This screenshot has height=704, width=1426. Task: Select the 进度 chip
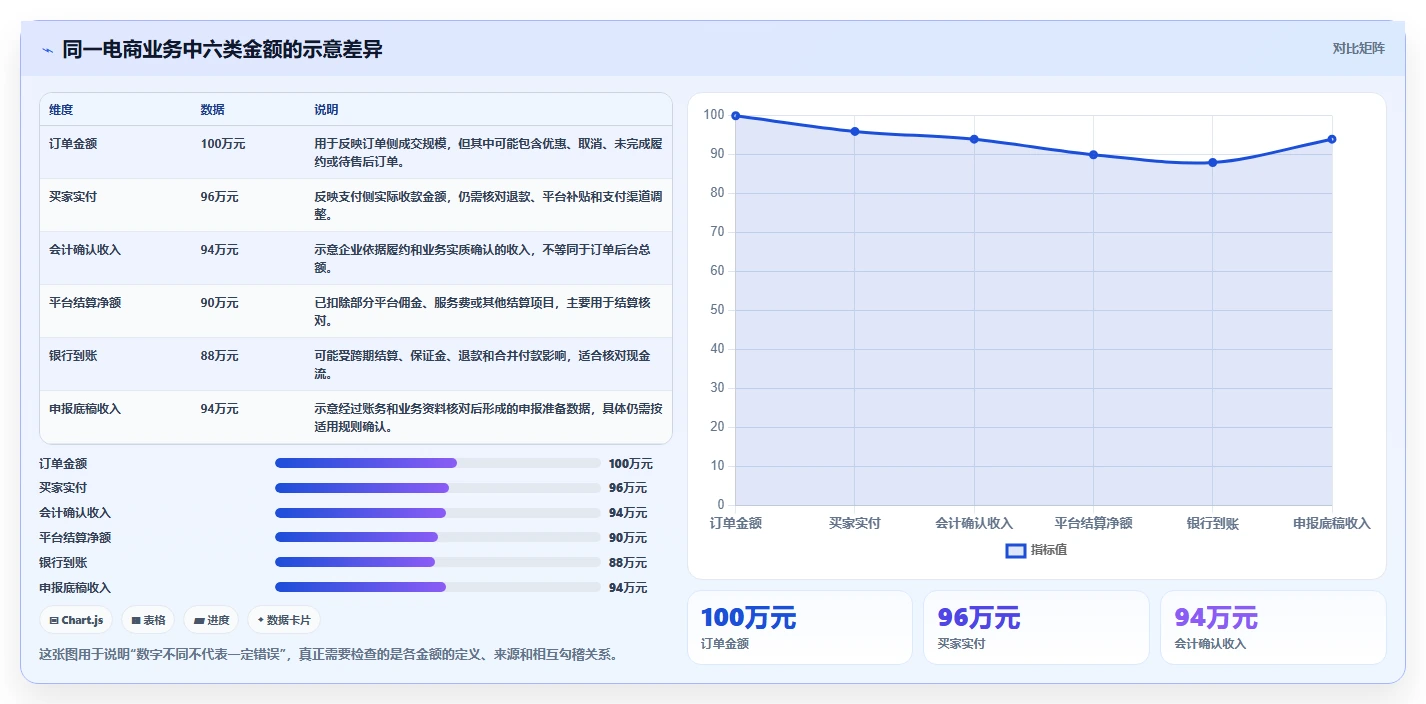(211, 620)
